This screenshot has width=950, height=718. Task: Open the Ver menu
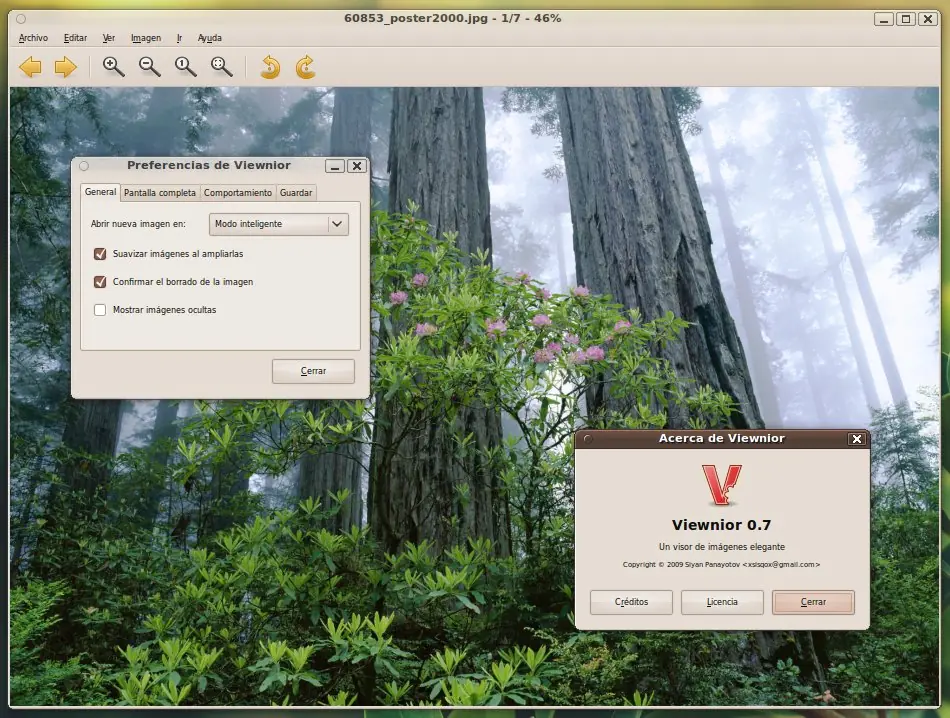pos(108,38)
